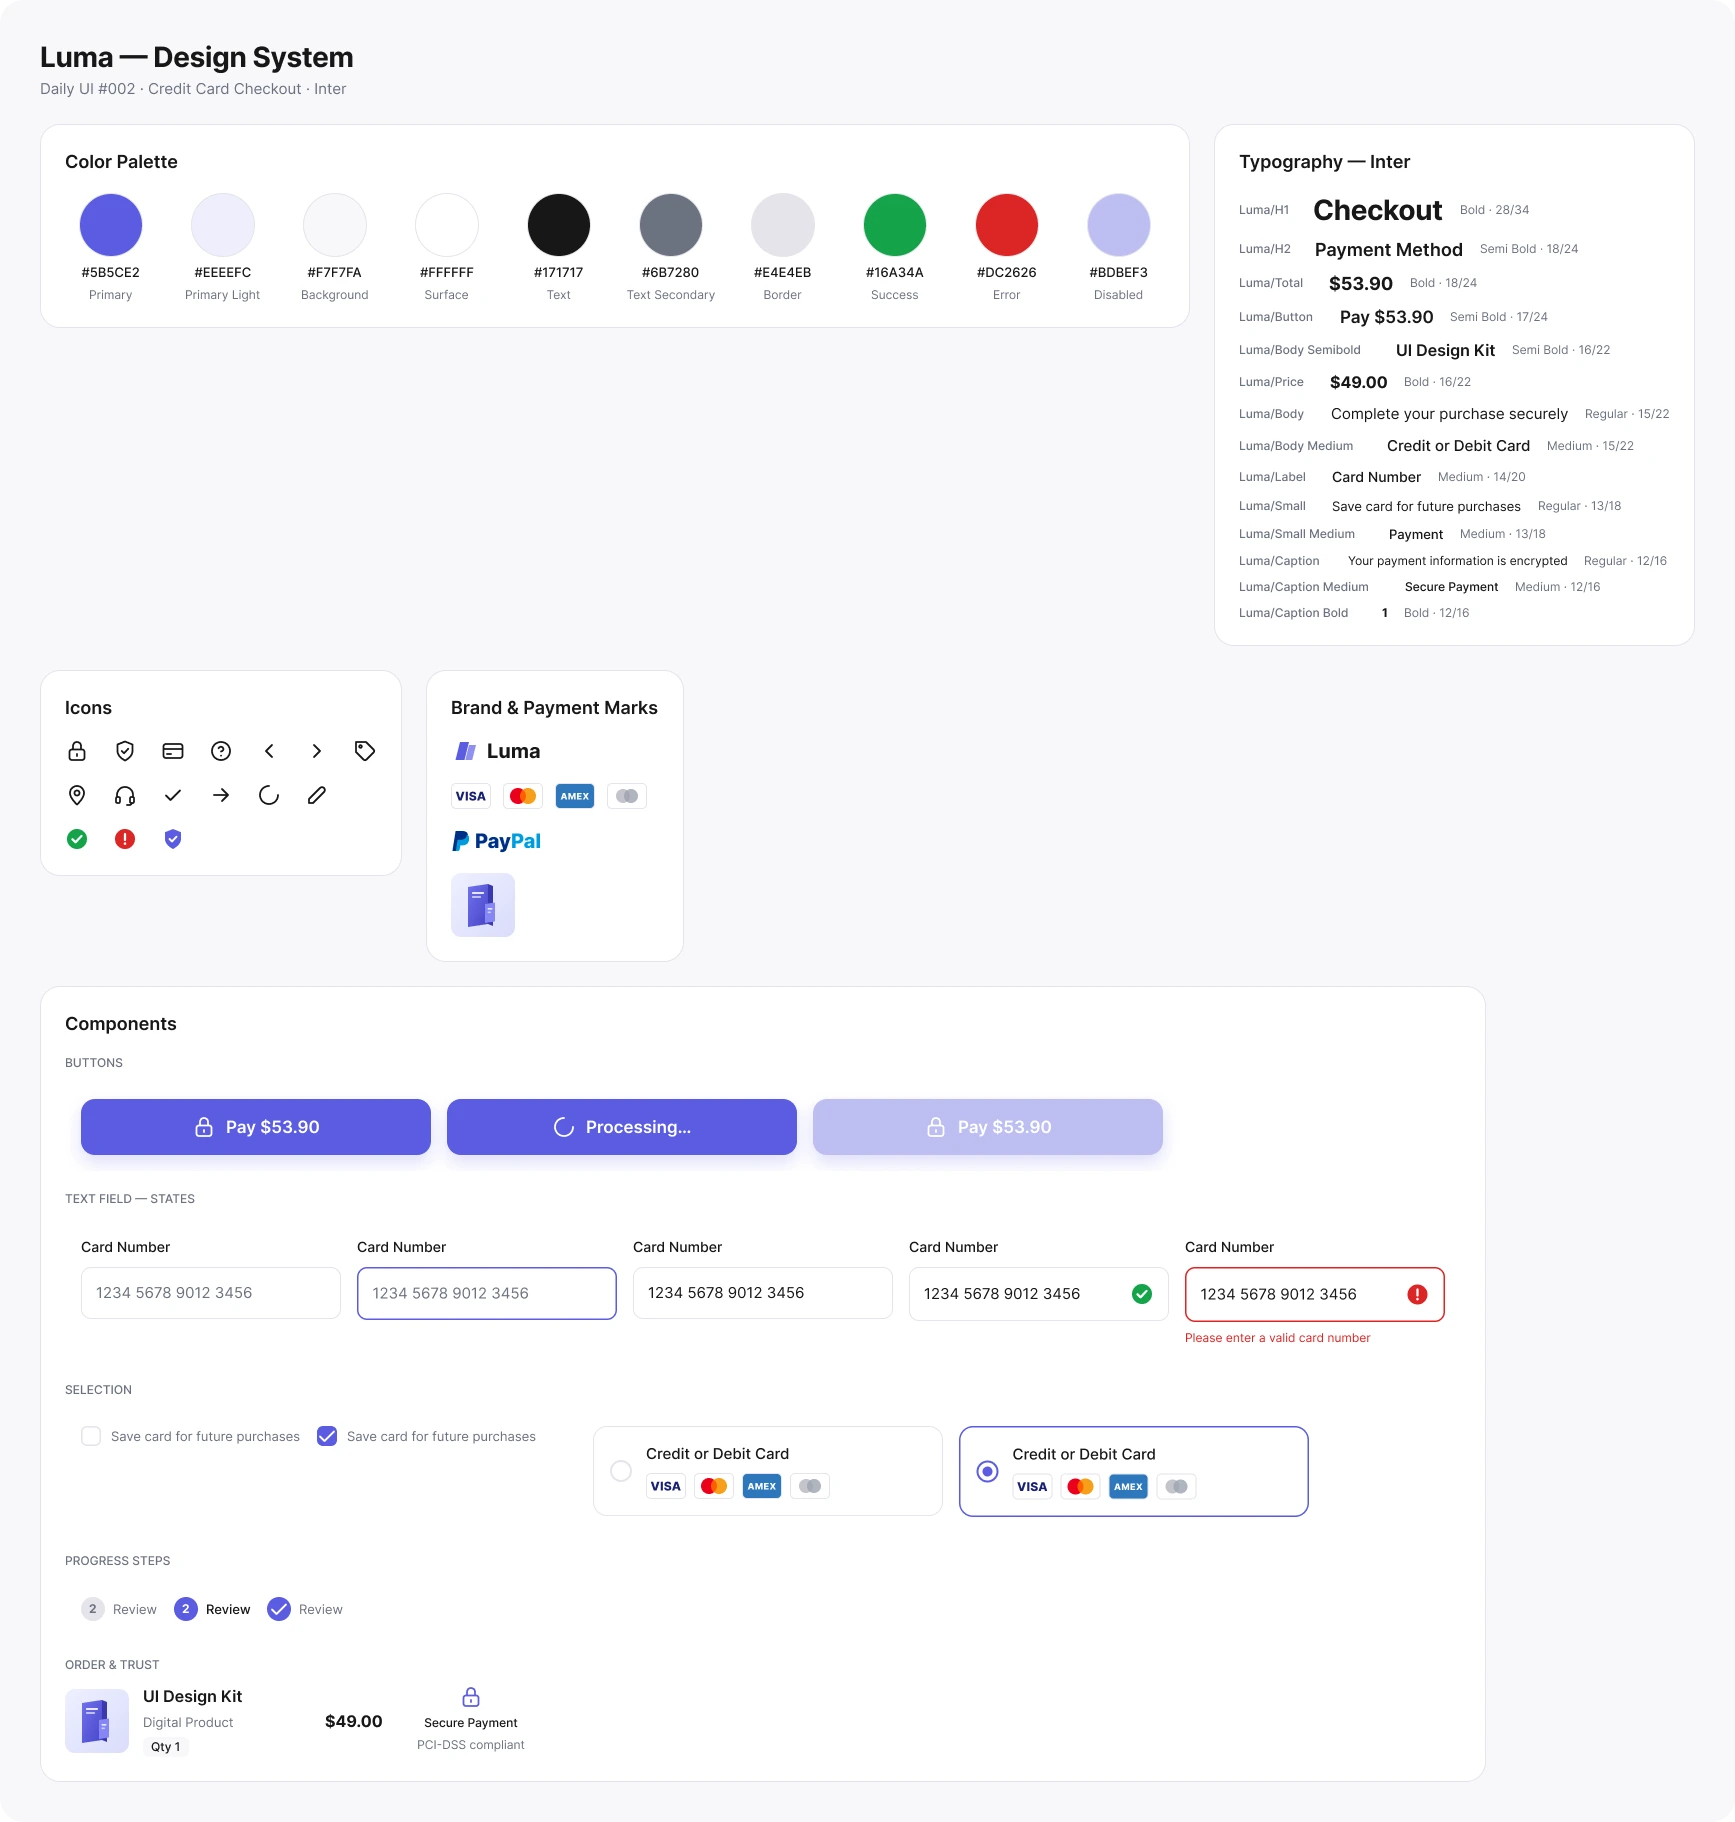Viewport: 1735px width, 1822px height.
Task: Click the error-state card number field
Action: pyautogui.click(x=1315, y=1294)
